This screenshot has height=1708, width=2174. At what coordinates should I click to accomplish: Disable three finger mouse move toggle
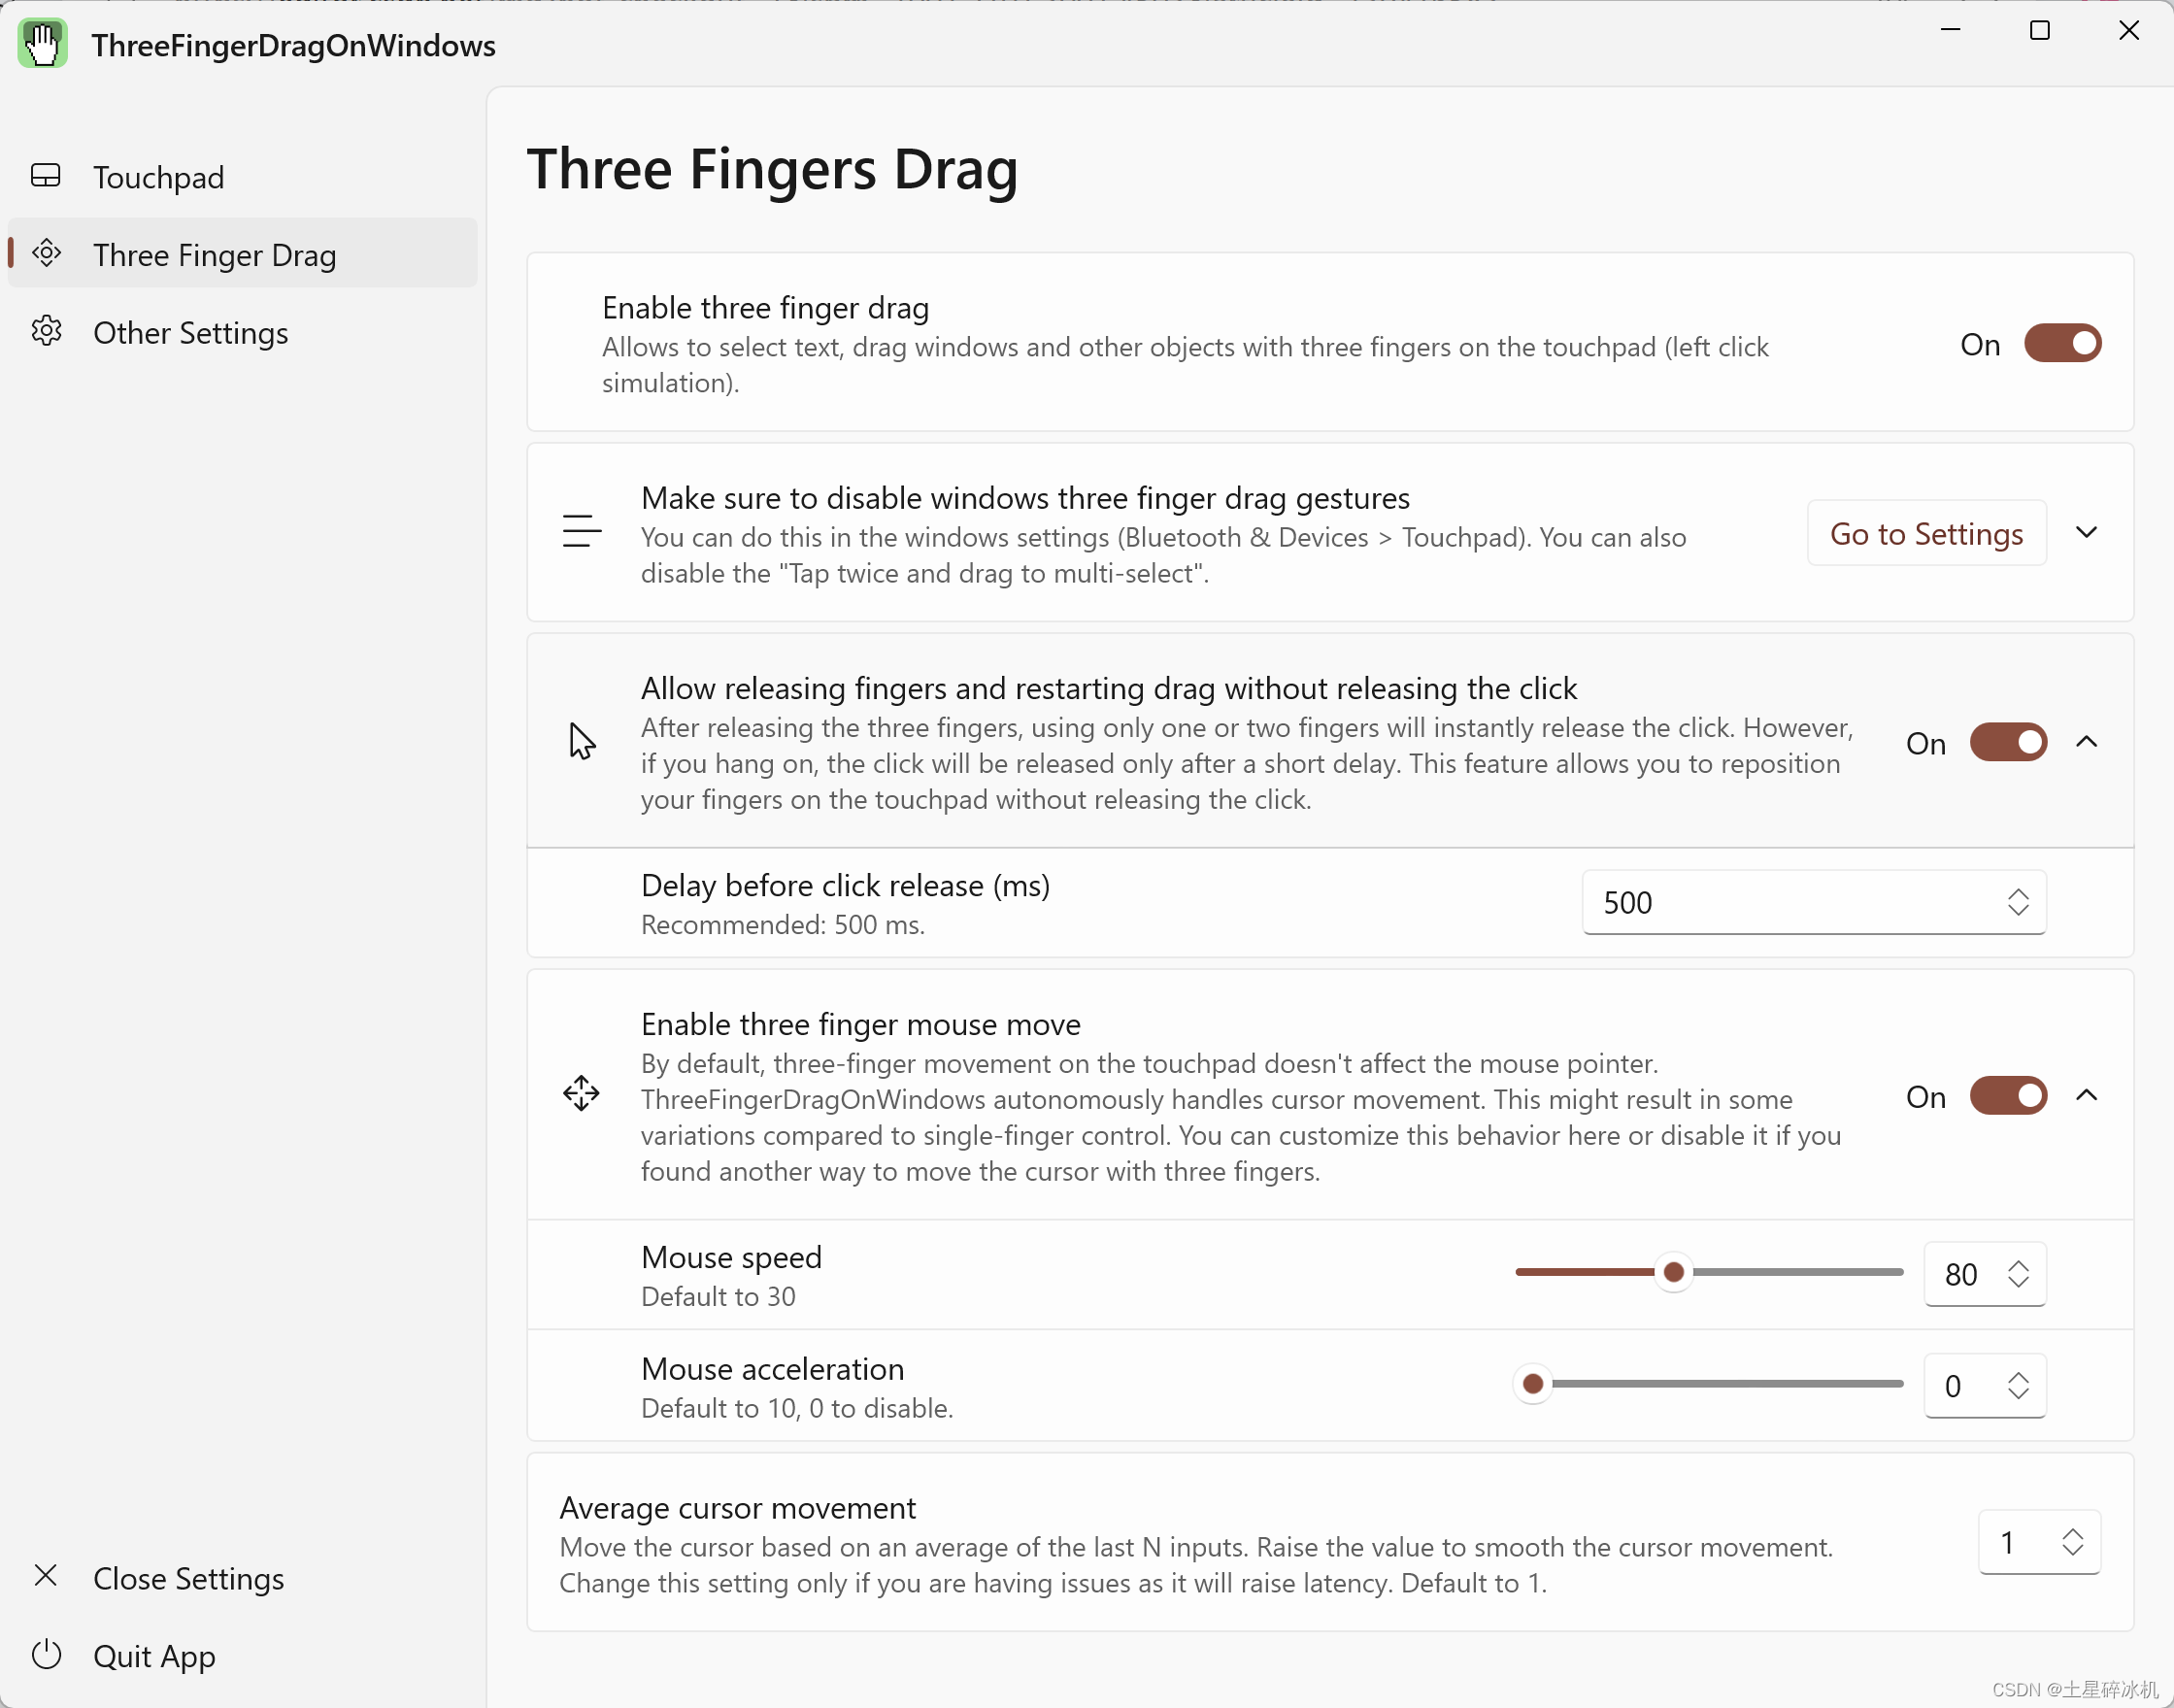[2008, 1096]
